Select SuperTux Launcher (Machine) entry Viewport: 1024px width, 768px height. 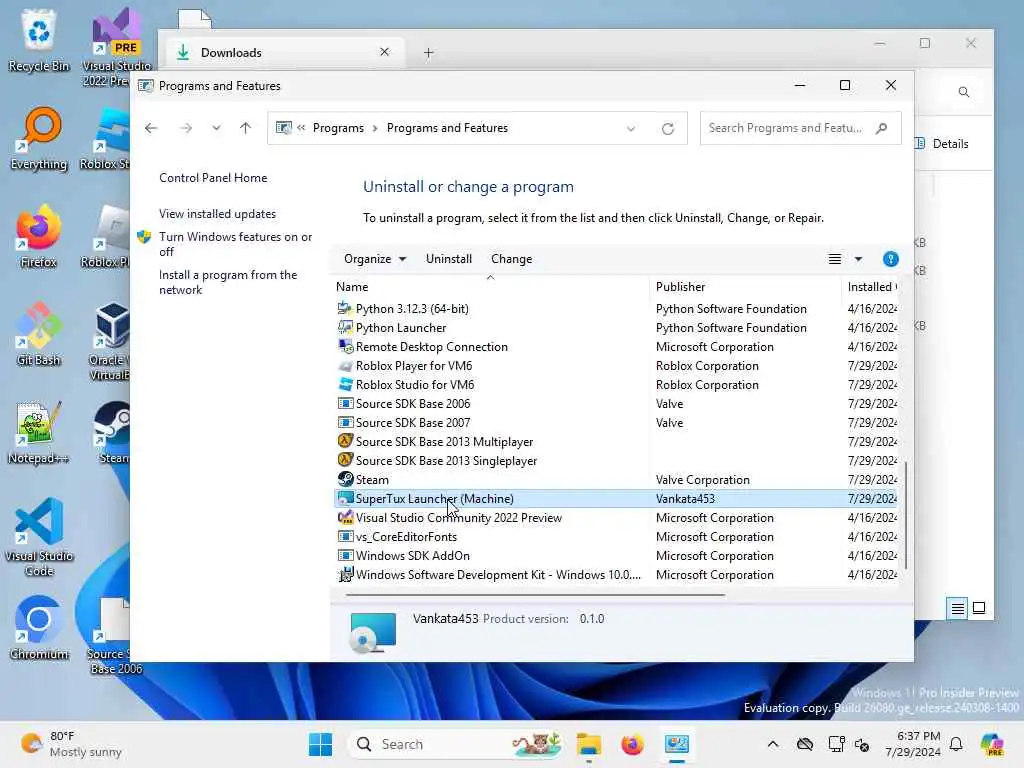pos(615,498)
